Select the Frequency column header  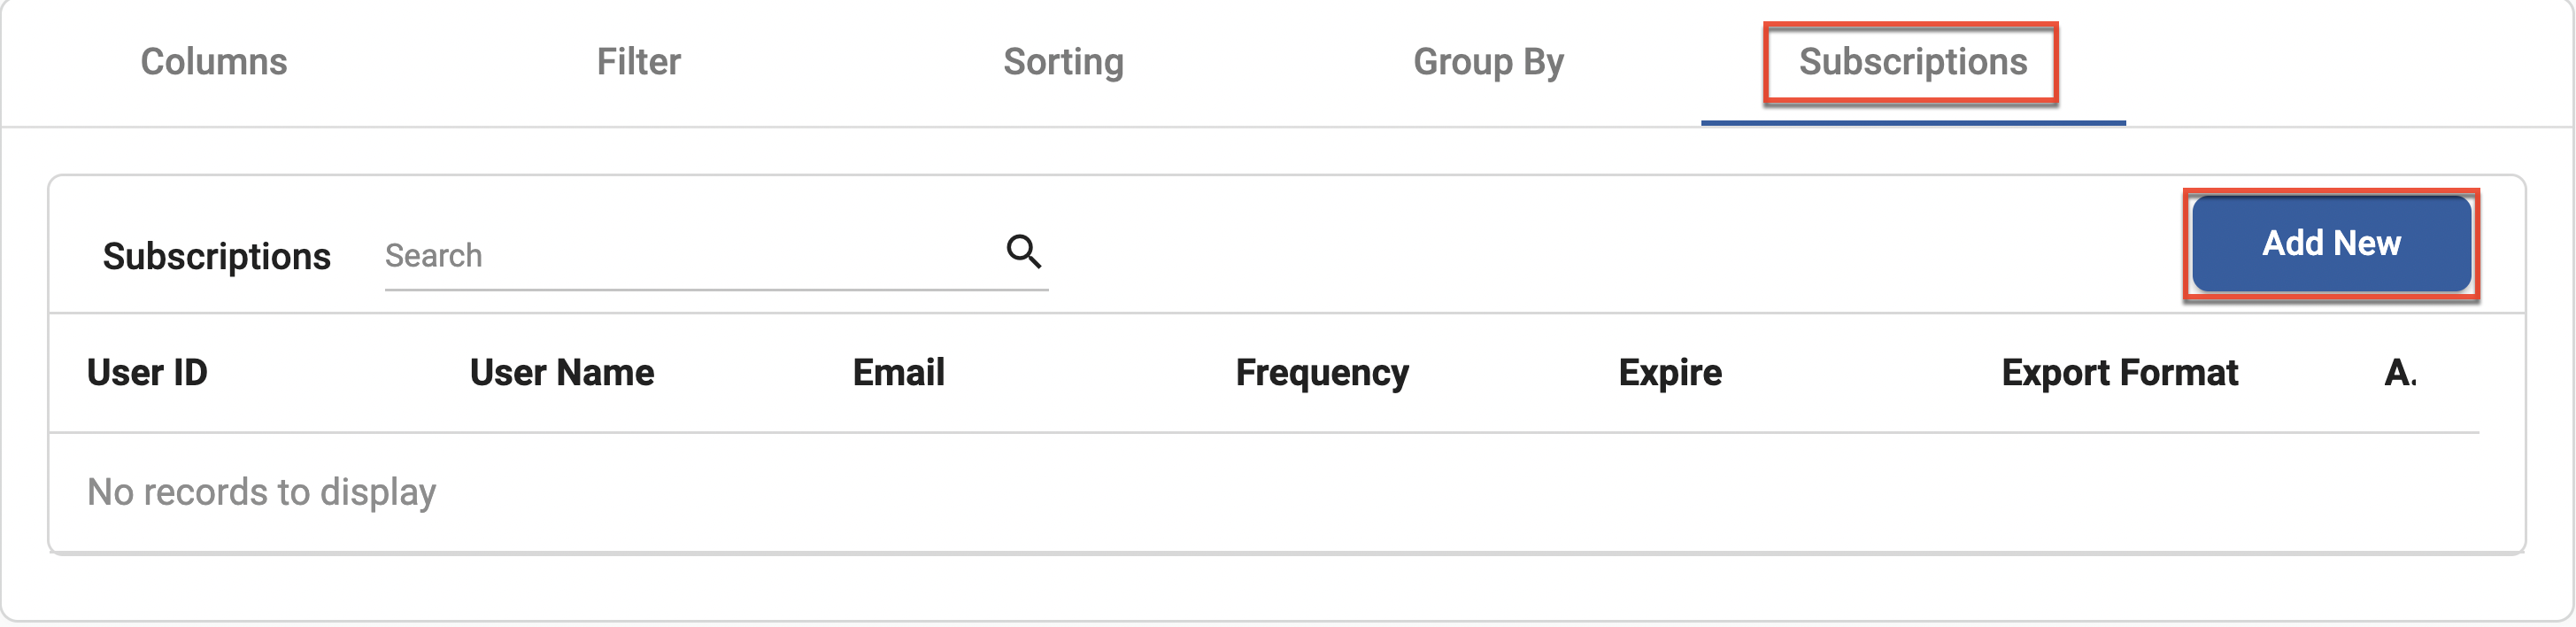pos(1322,373)
